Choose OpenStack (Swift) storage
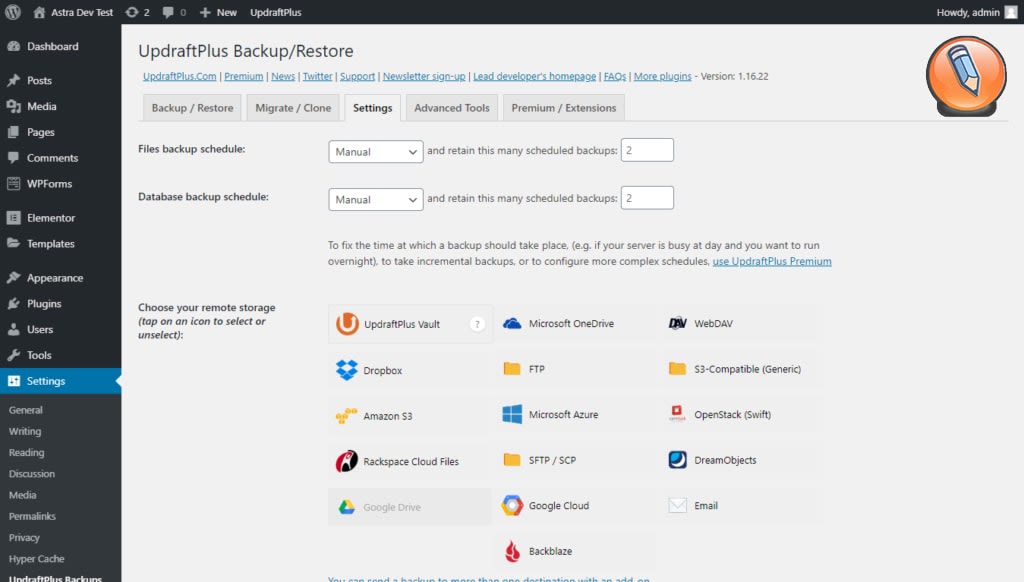 [741, 415]
